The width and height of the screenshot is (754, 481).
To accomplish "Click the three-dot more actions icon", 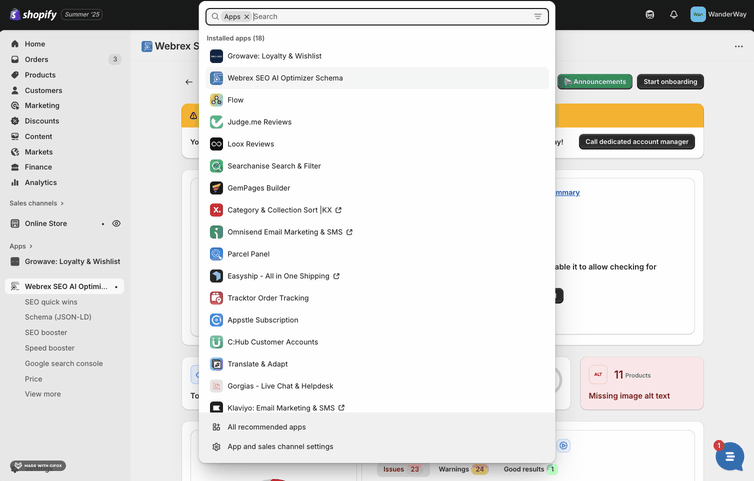I will pos(739,46).
